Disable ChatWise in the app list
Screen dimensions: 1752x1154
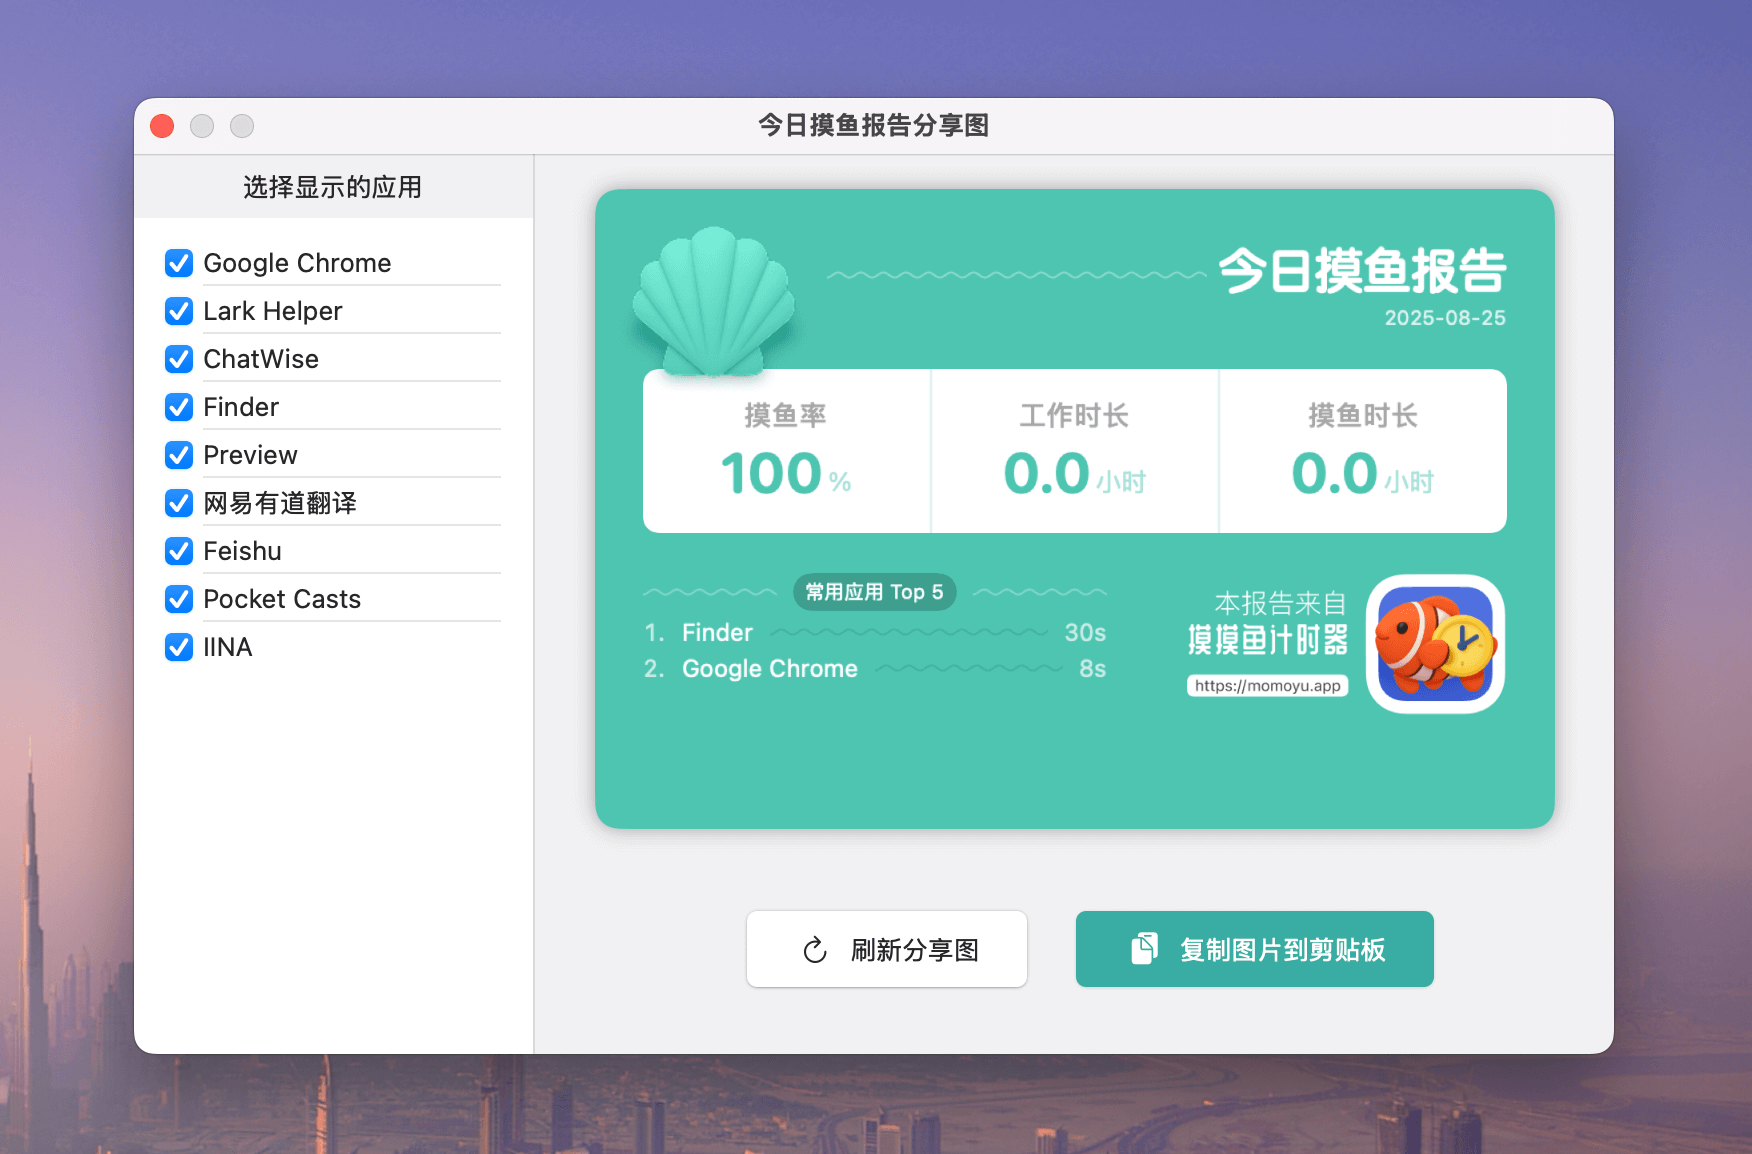(178, 359)
